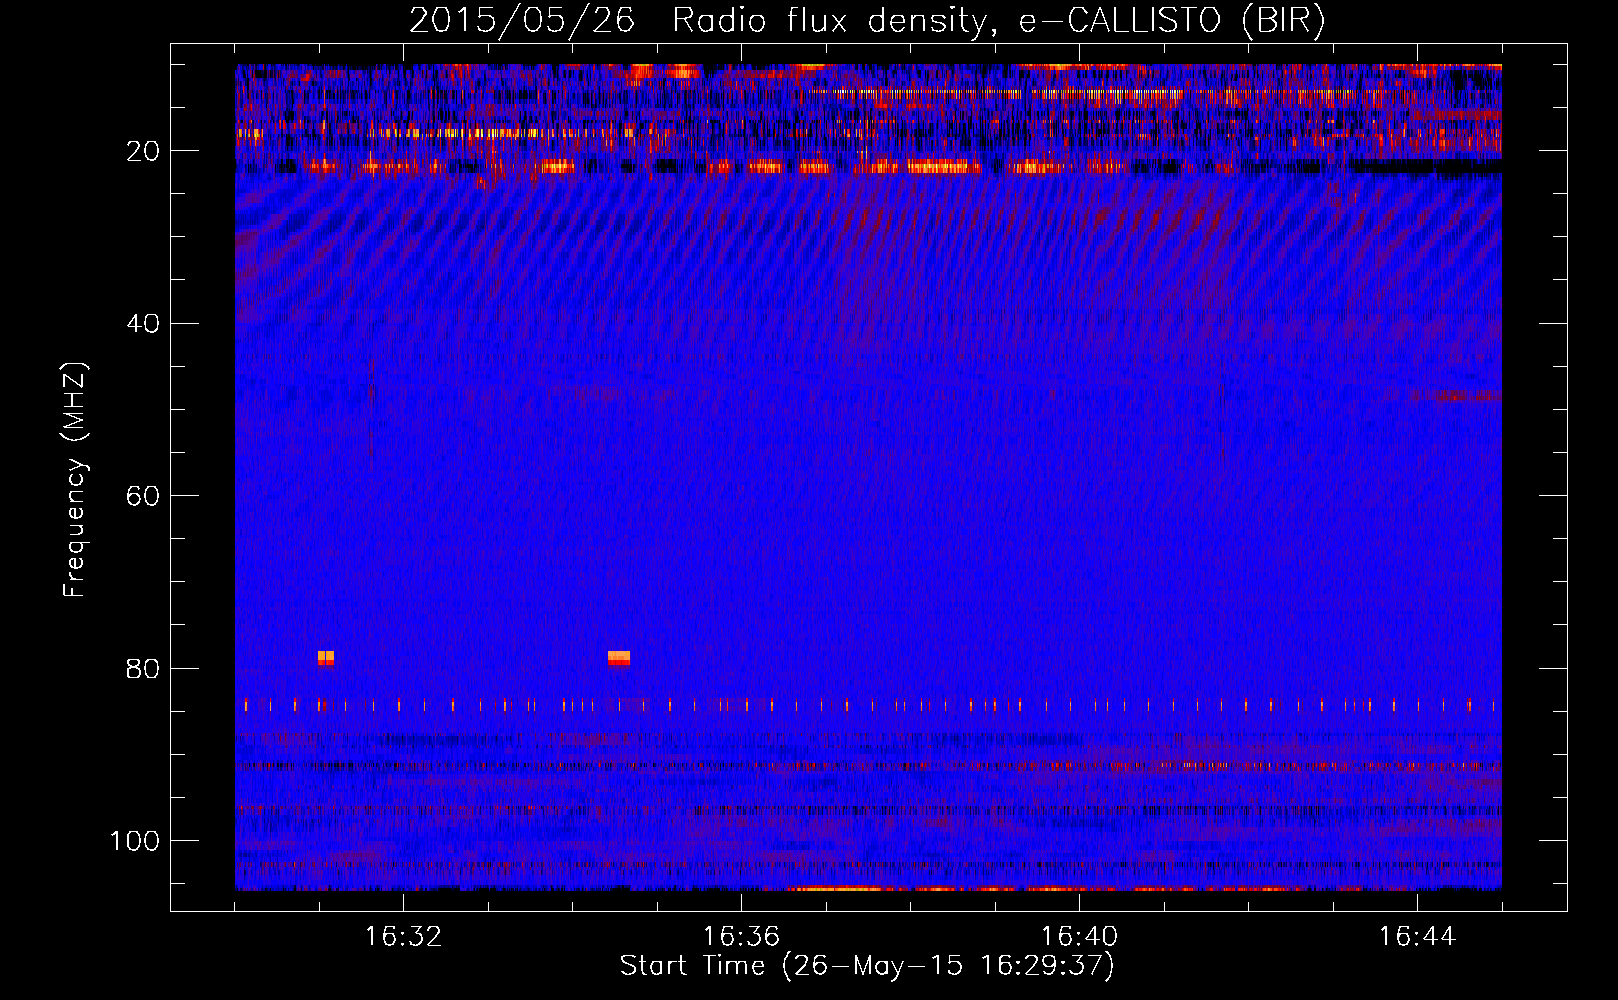Click the 40 MHz frequency tick label
The height and width of the screenshot is (1000, 1618).
143,324
